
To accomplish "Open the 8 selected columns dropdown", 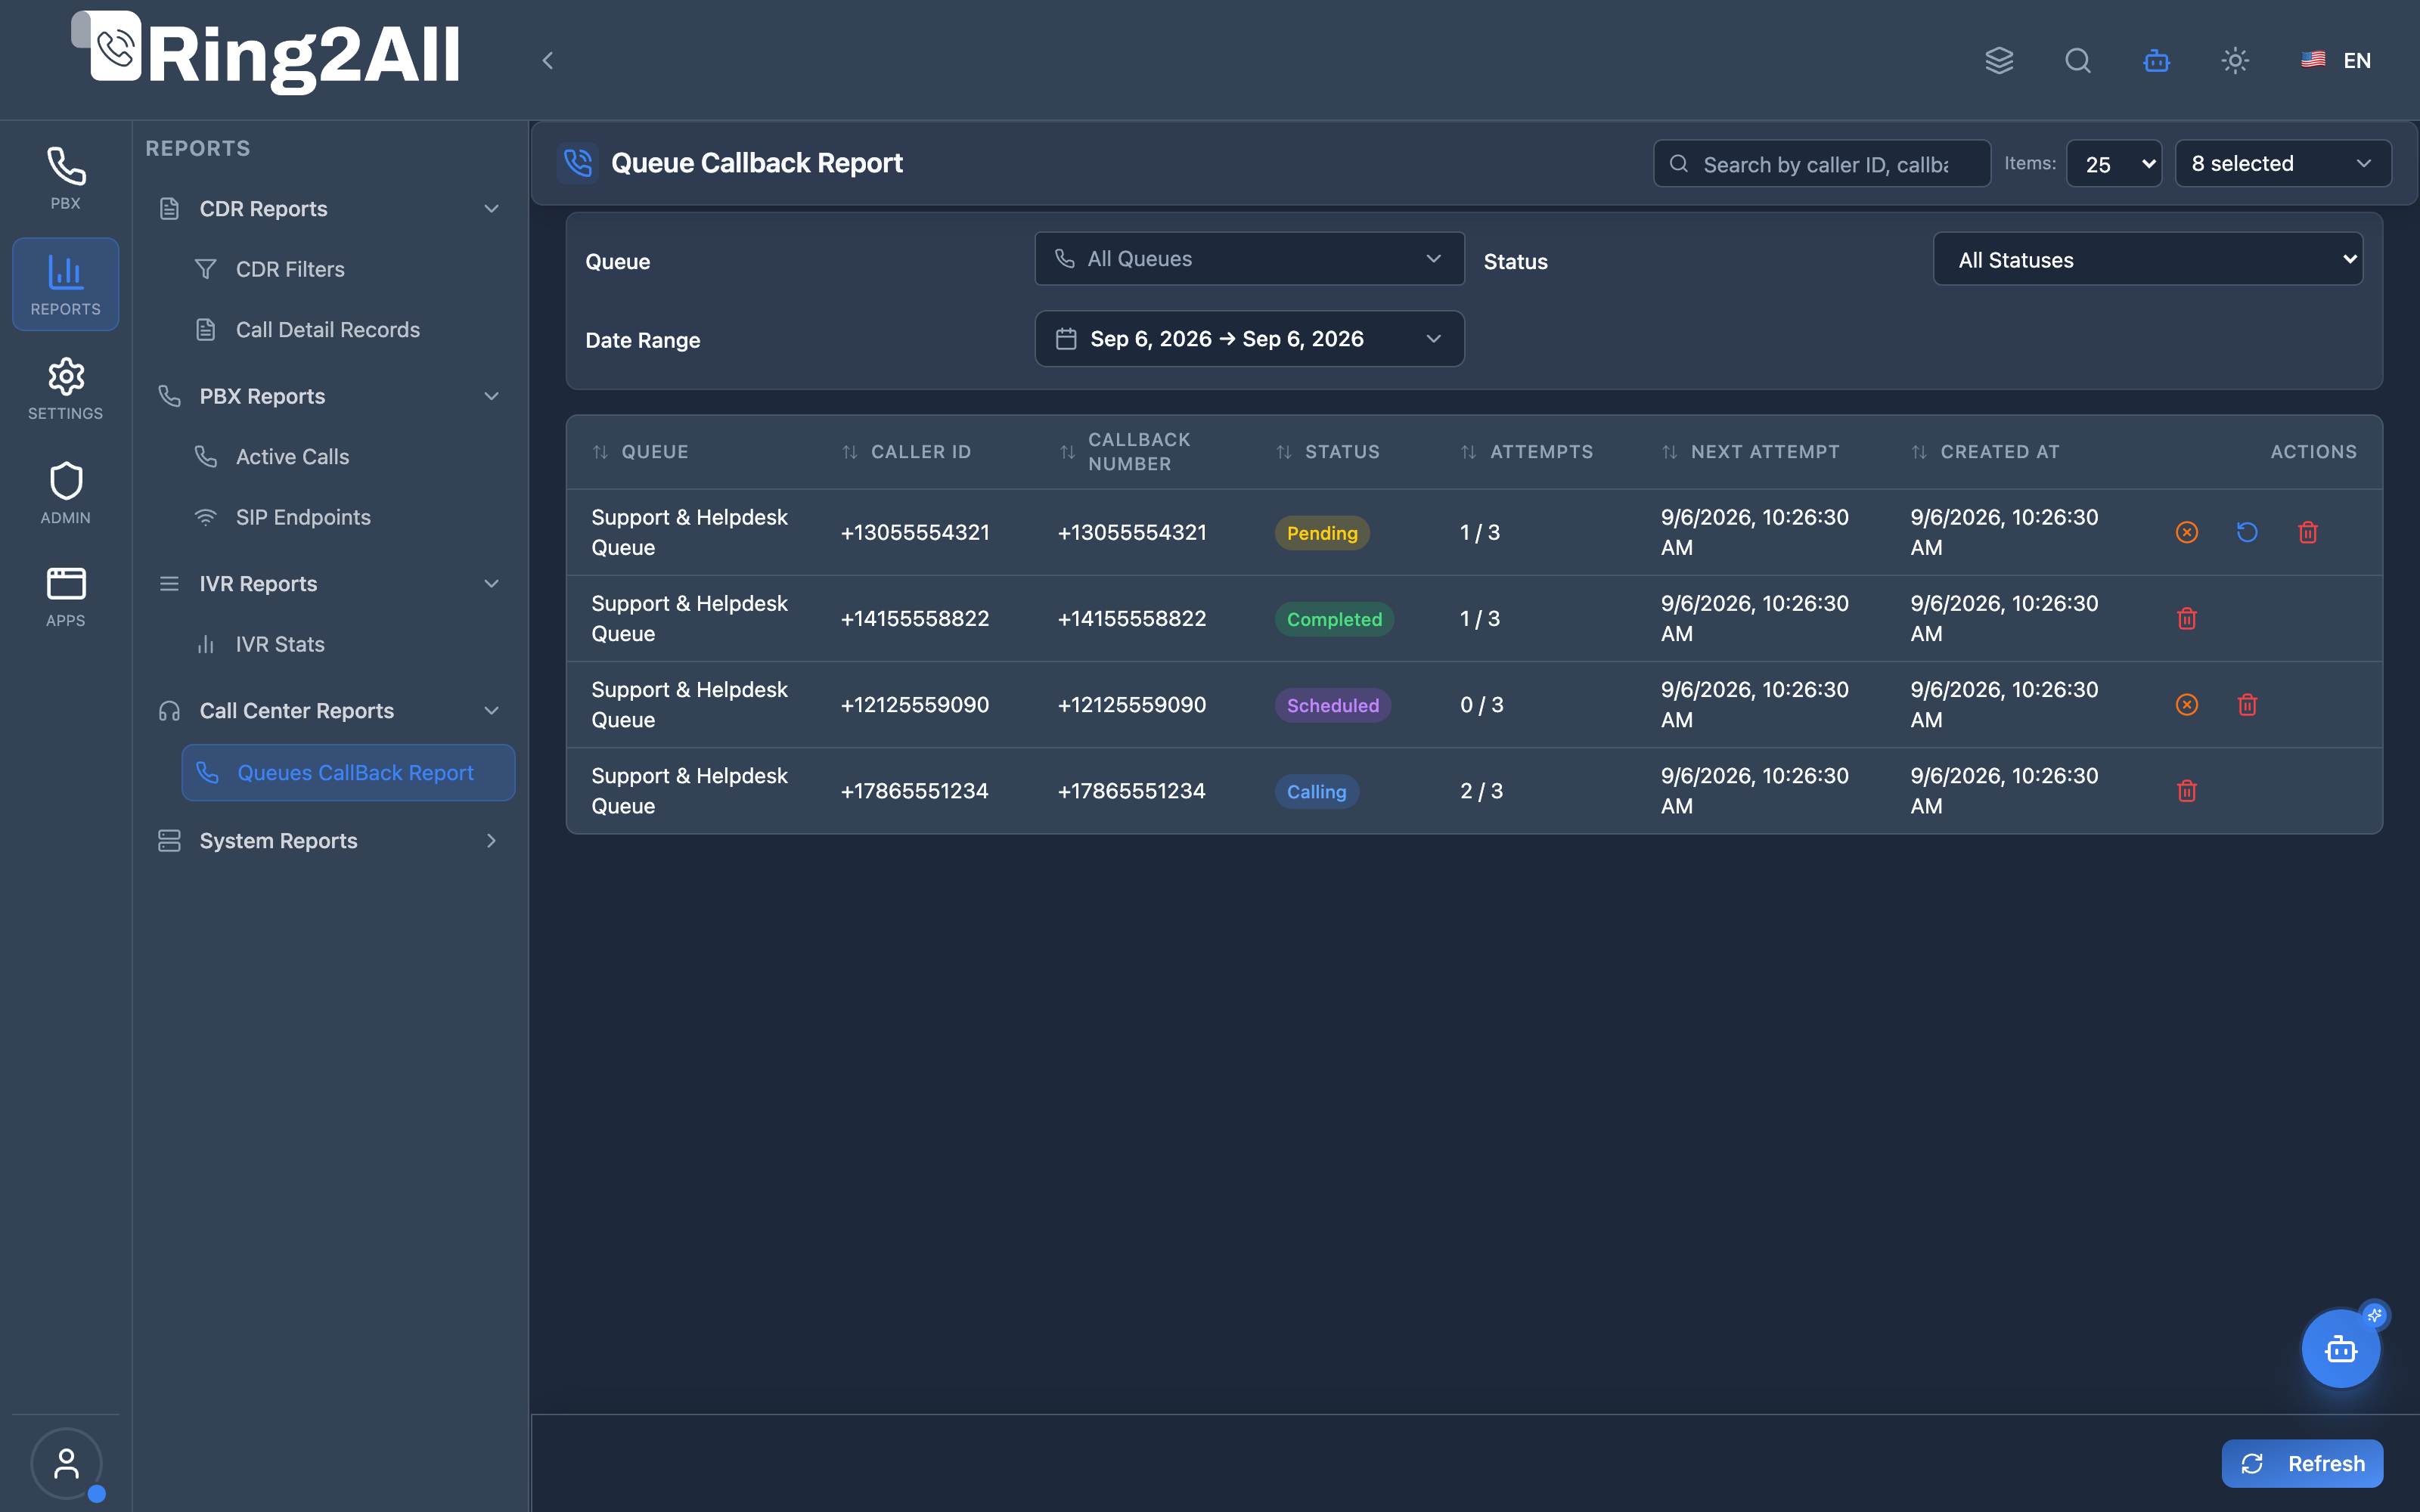I will 2283,163.
